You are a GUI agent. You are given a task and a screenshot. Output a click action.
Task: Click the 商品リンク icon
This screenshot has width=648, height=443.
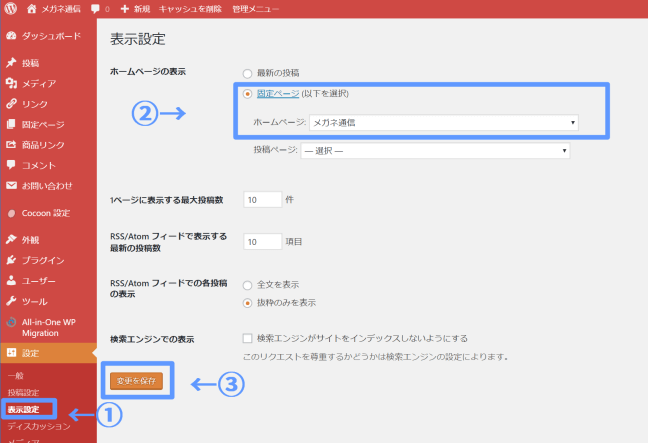pyautogui.click(x=11, y=145)
